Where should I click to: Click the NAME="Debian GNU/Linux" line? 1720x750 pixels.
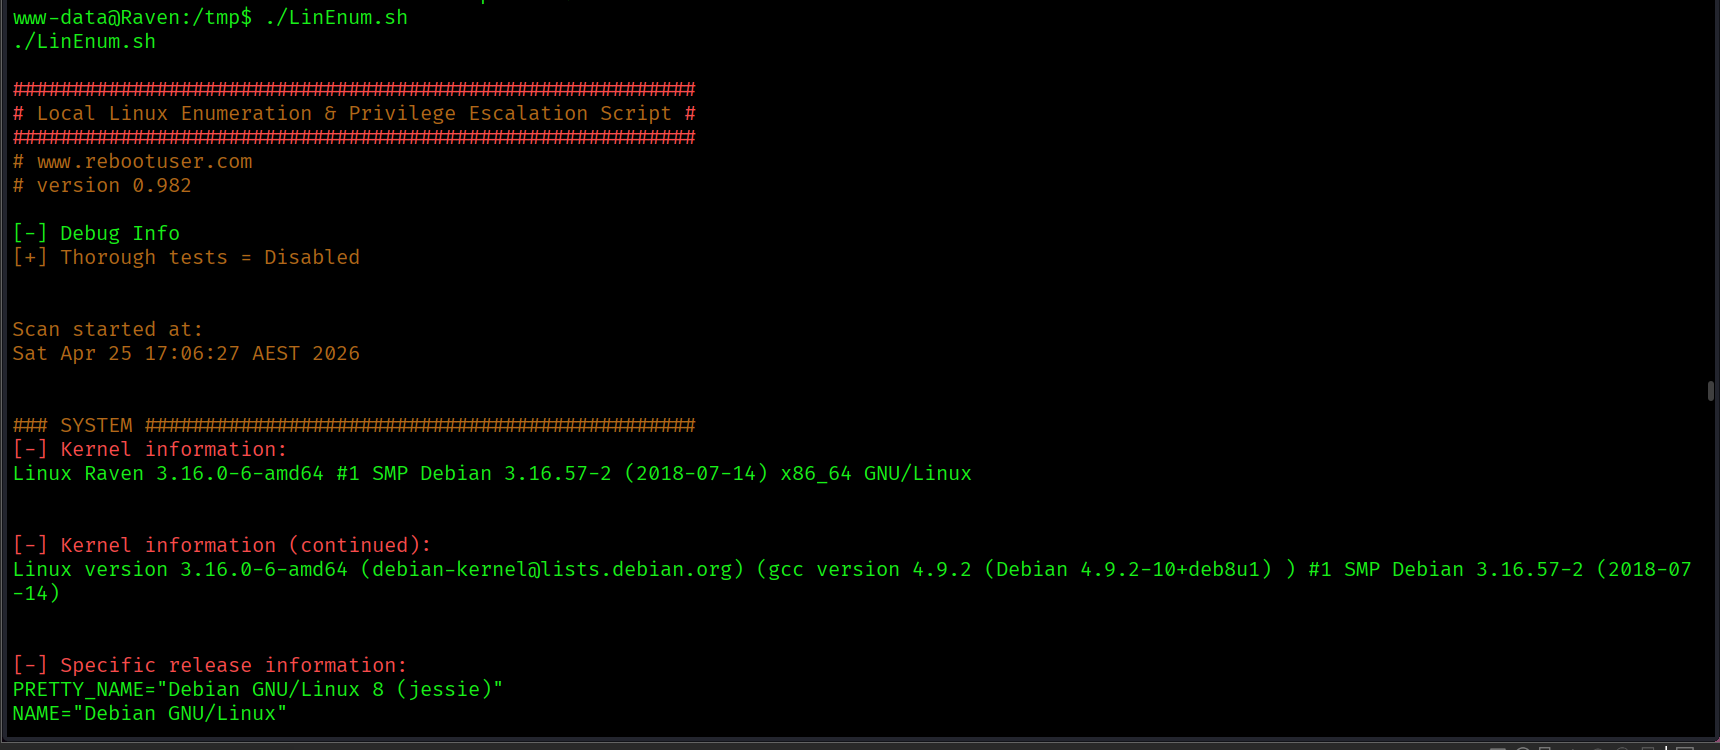[150, 714]
